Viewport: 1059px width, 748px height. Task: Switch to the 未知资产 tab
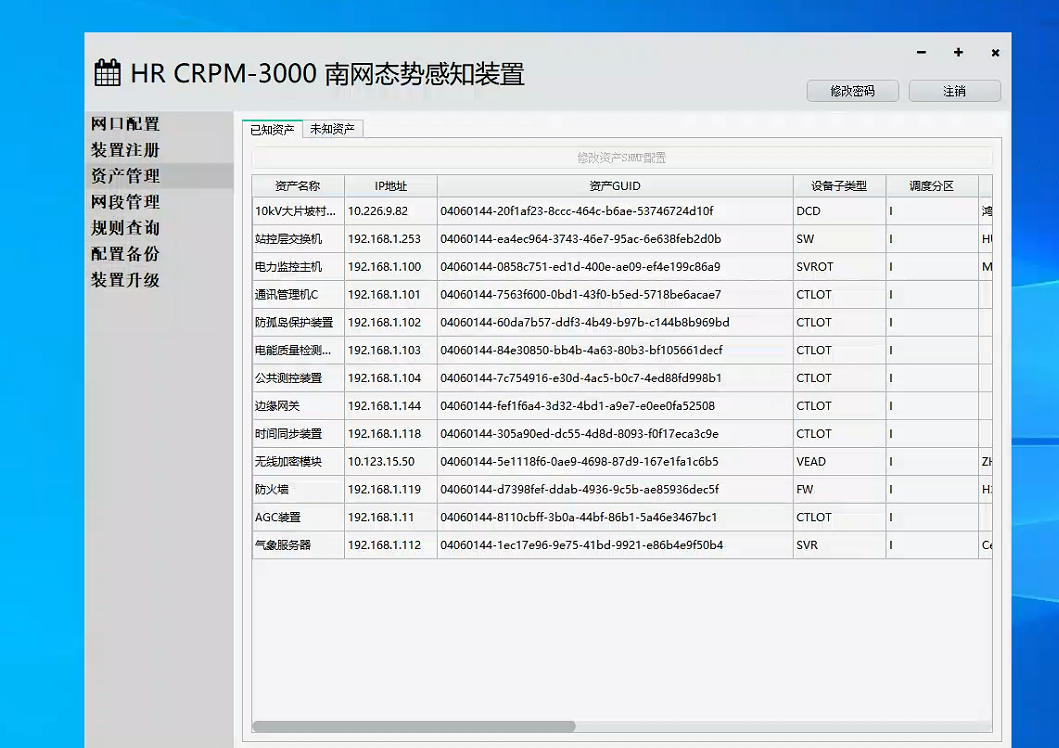pyautogui.click(x=333, y=129)
